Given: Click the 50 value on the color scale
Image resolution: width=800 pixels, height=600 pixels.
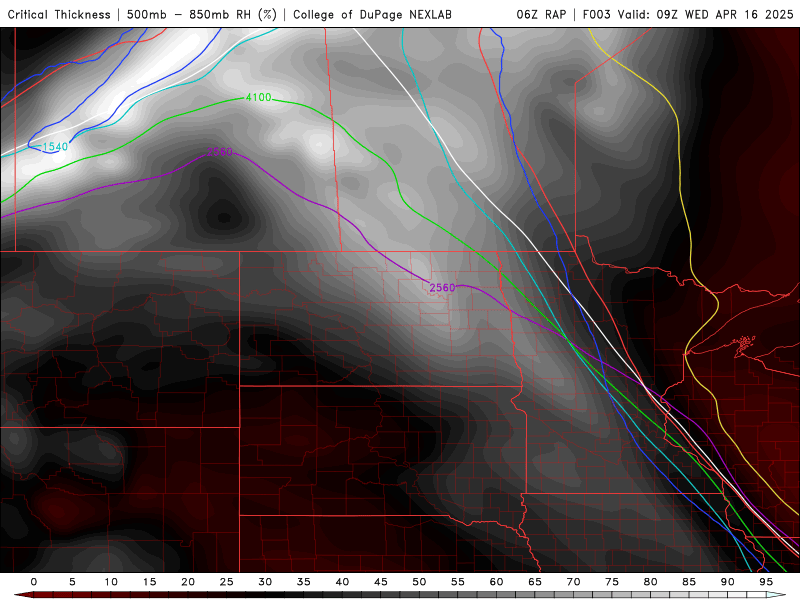Looking at the screenshot, I should tap(419, 582).
